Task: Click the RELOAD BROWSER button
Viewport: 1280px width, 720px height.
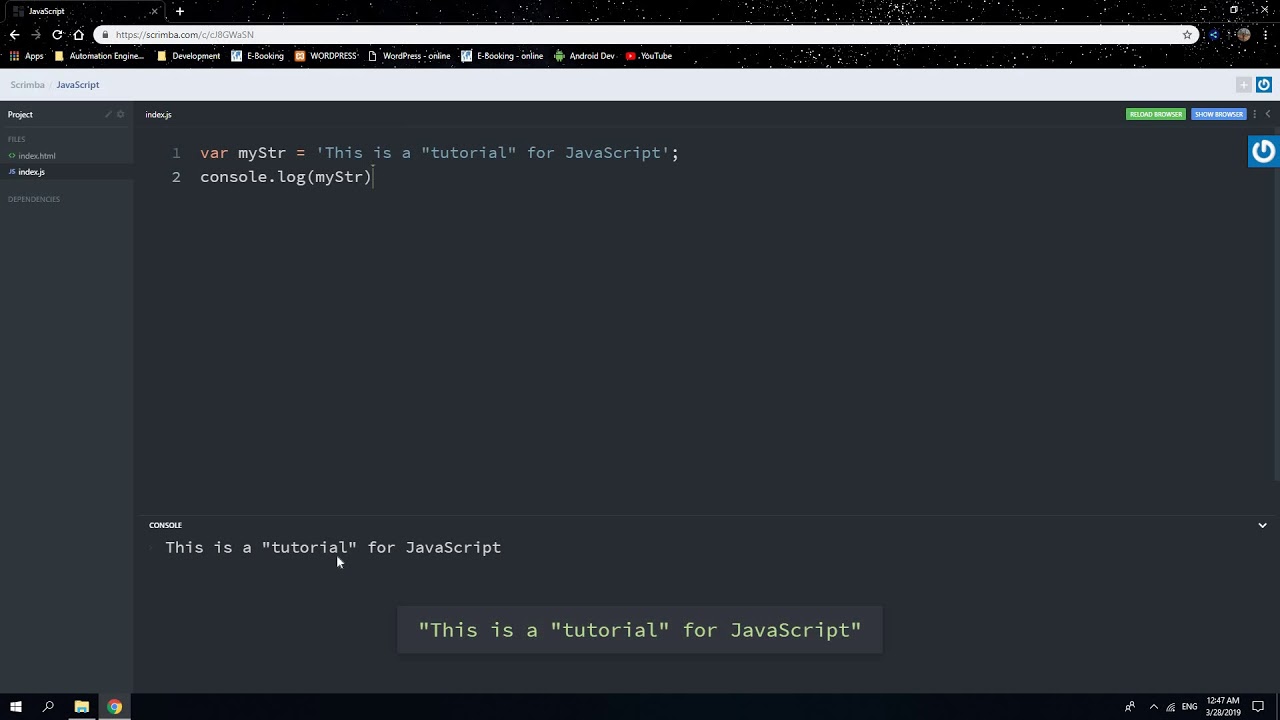Action: [x=1155, y=114]
